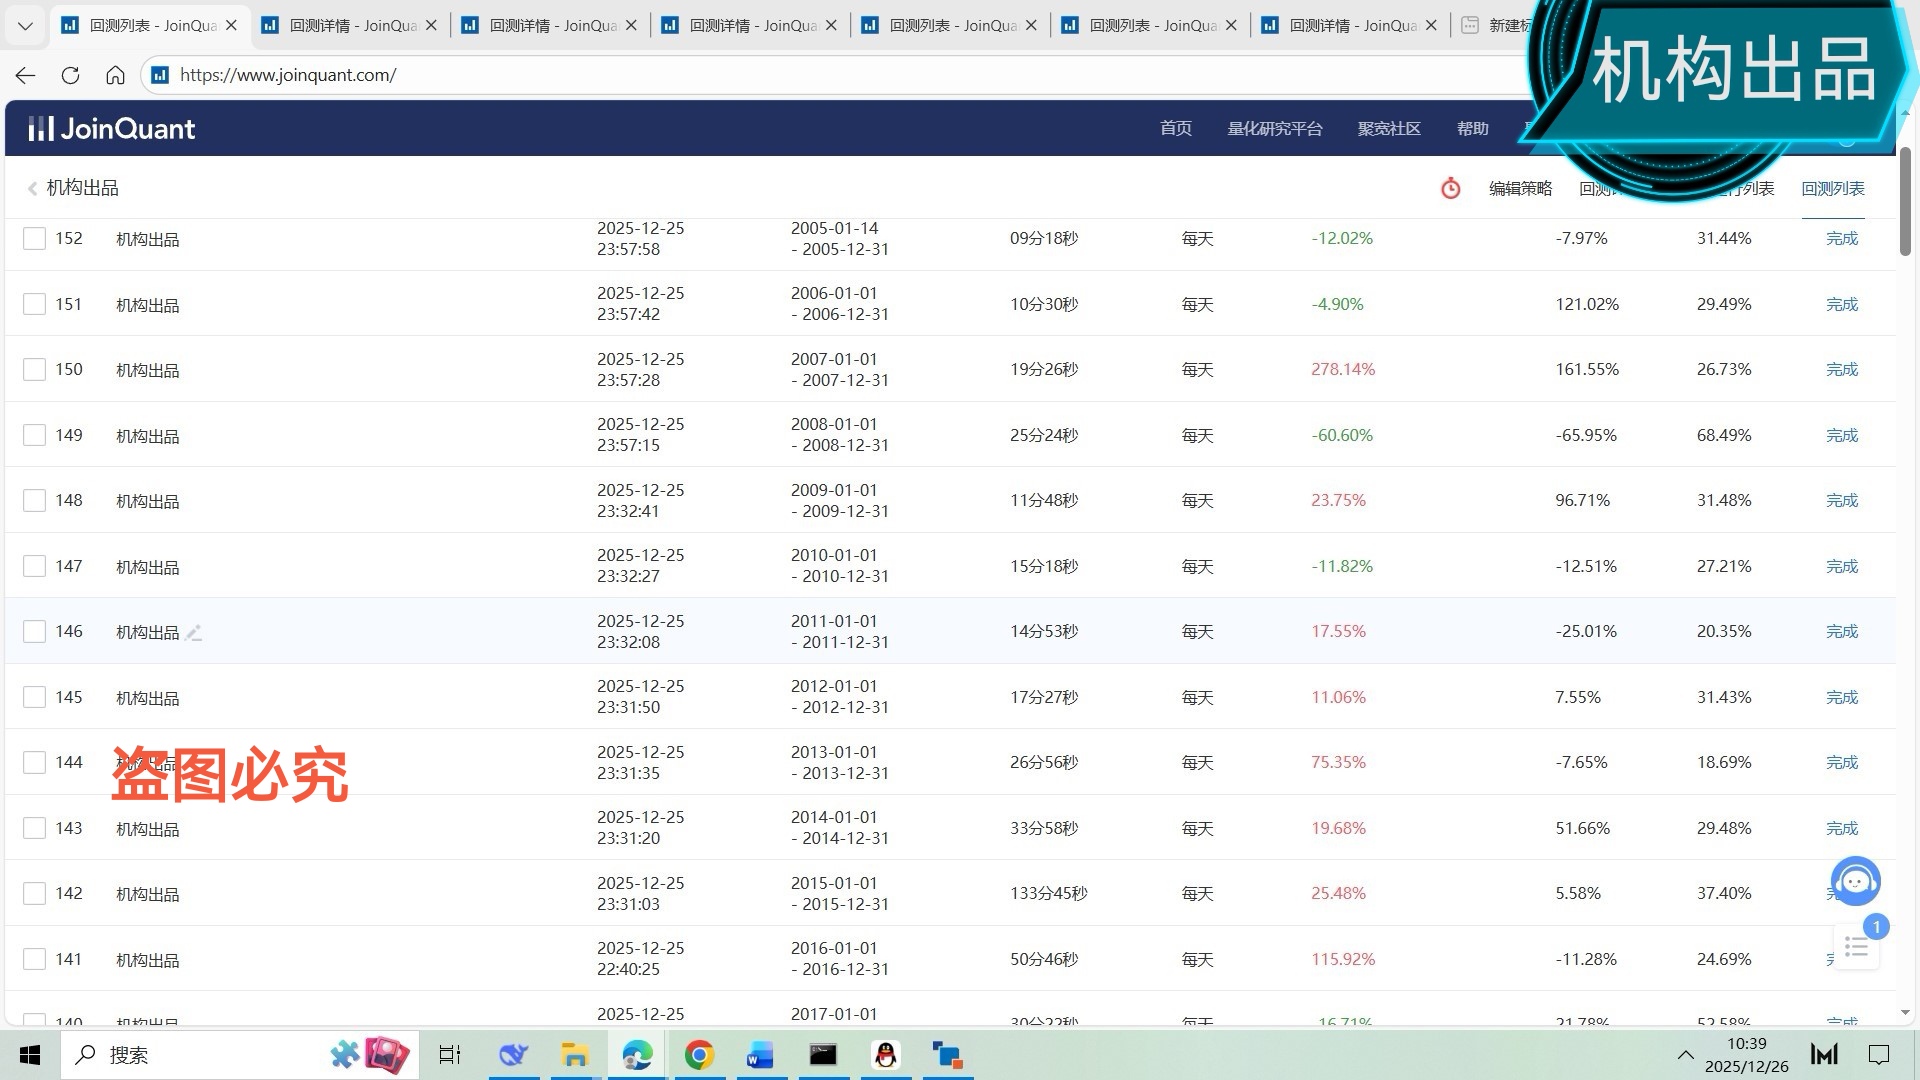This screenshot has height=1080, width=1920.
Task: Switch to the 回测列表 tab
Action: (x=1832, y=188)
